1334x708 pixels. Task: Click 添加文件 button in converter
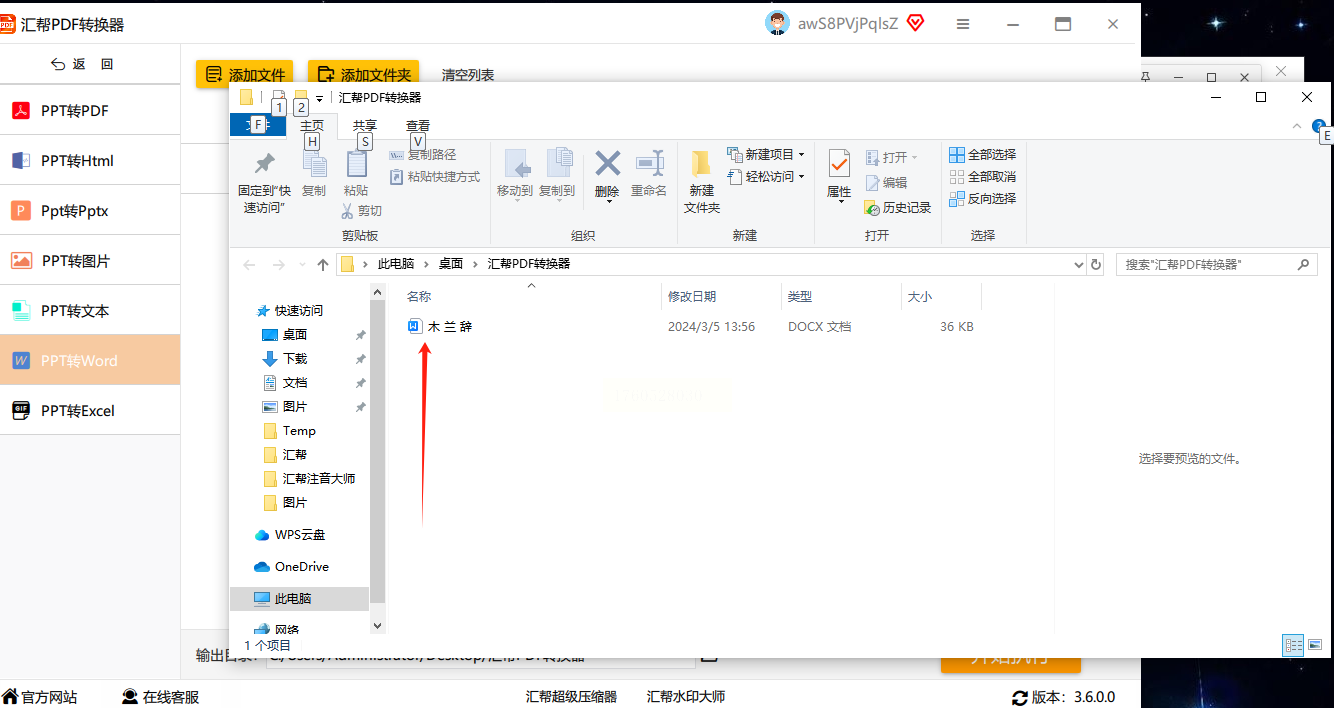tap(244, 74)
